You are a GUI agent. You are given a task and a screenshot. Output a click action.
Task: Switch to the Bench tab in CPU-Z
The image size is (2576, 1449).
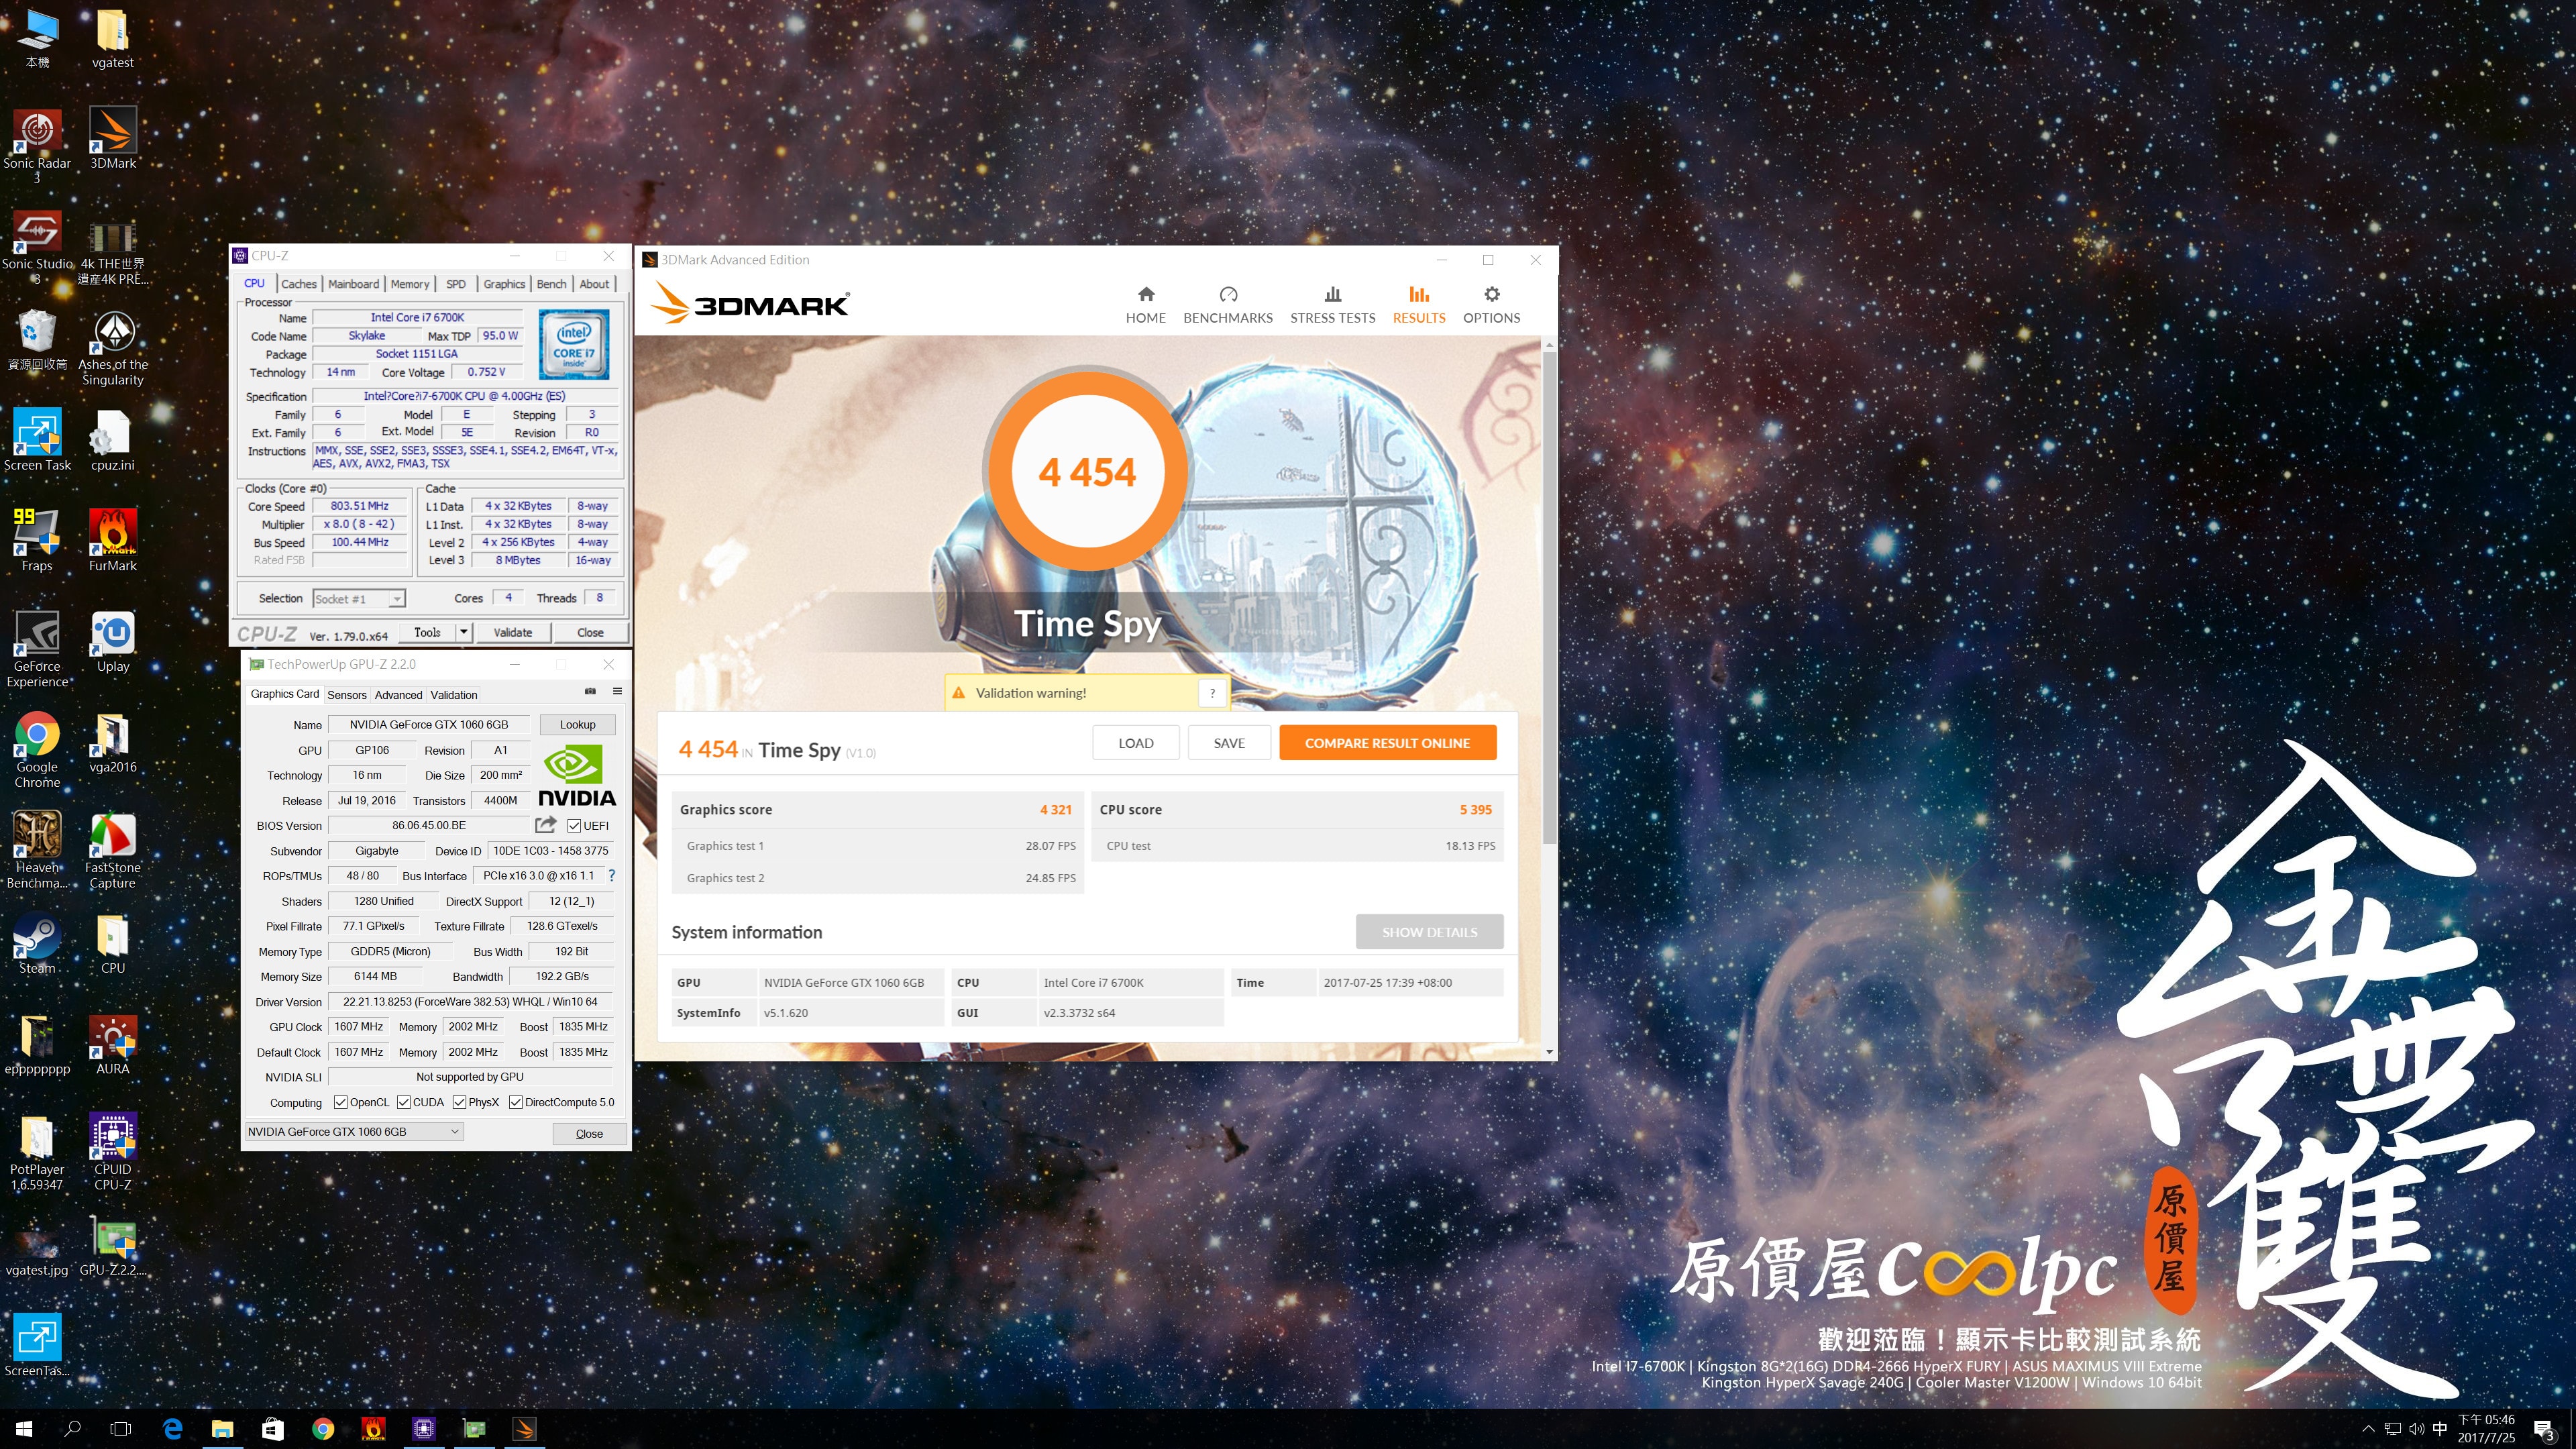coord(551,284)
